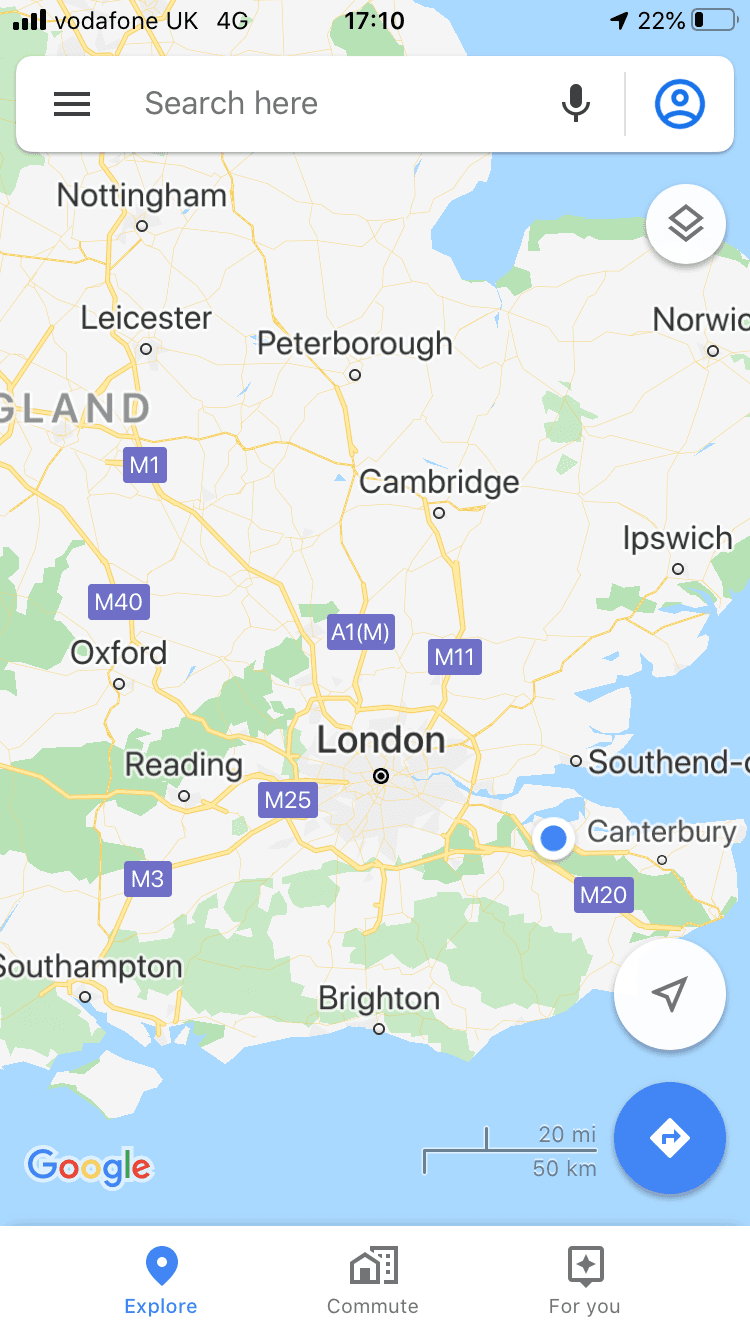Open the map layers button
This screenshot has height=1334, width=750.
pyautogui.click(x=686, y=224)
